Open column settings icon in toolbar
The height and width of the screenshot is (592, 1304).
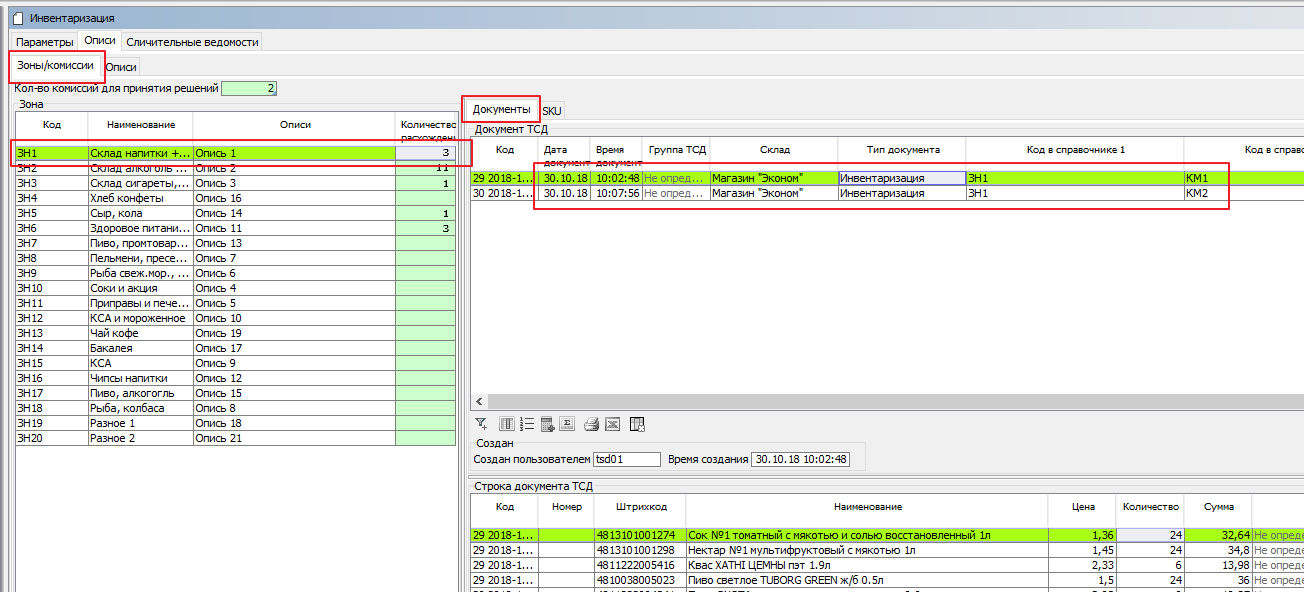[507, 424]
